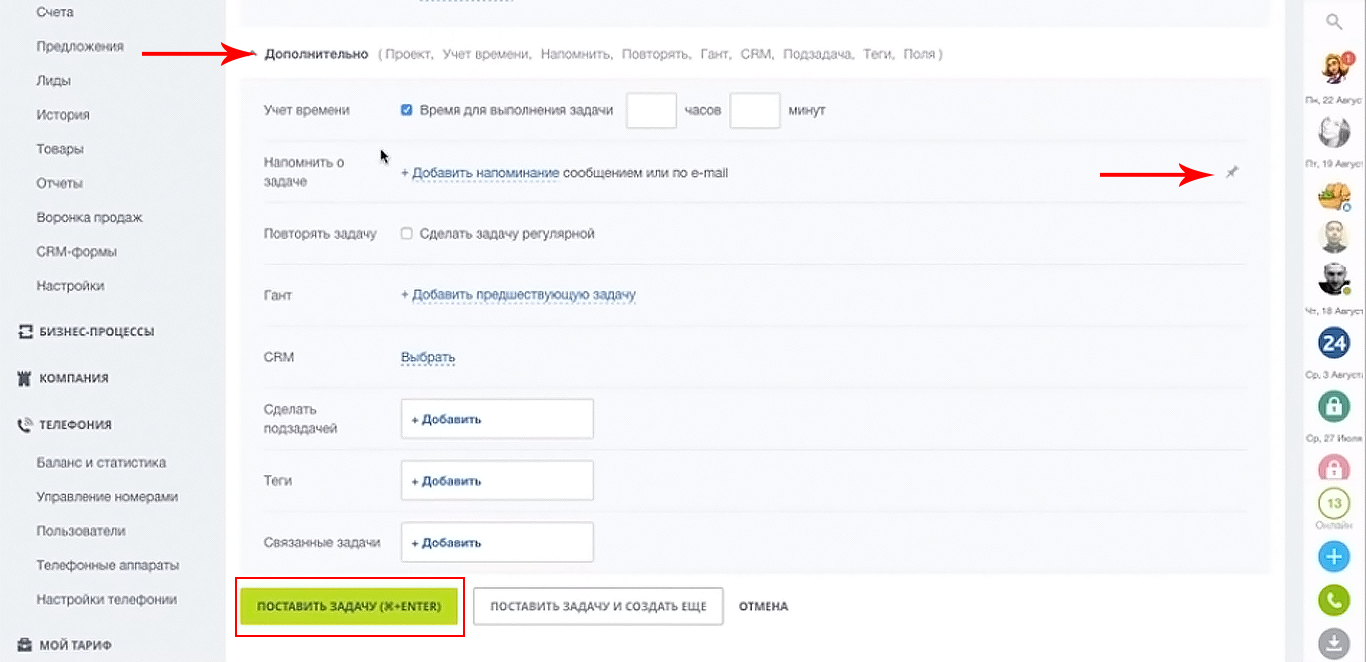Open the Добавить dropdown for related tasks
Image resolution: width=1366 pixels, height=662 pixels.
[x=497, y=543]
